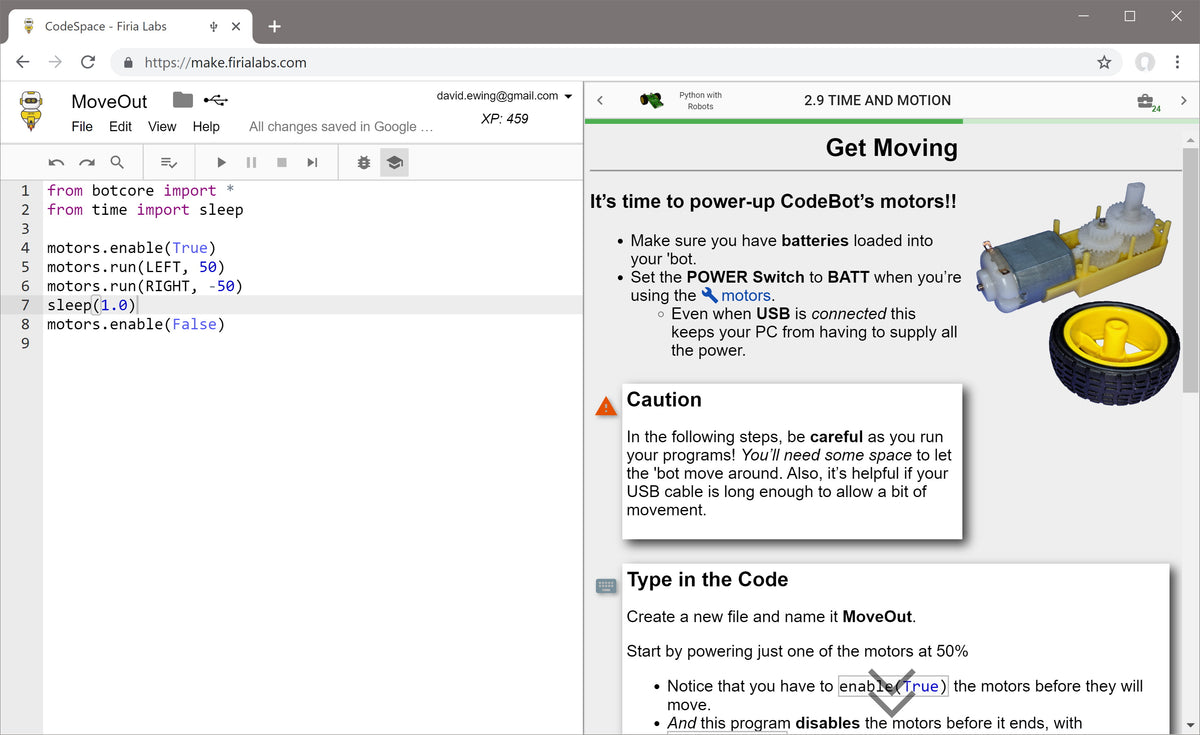Open the toolbox icon with 24 badge
The height and width of the screenshot is (735, 1200).
[1146, 101]
